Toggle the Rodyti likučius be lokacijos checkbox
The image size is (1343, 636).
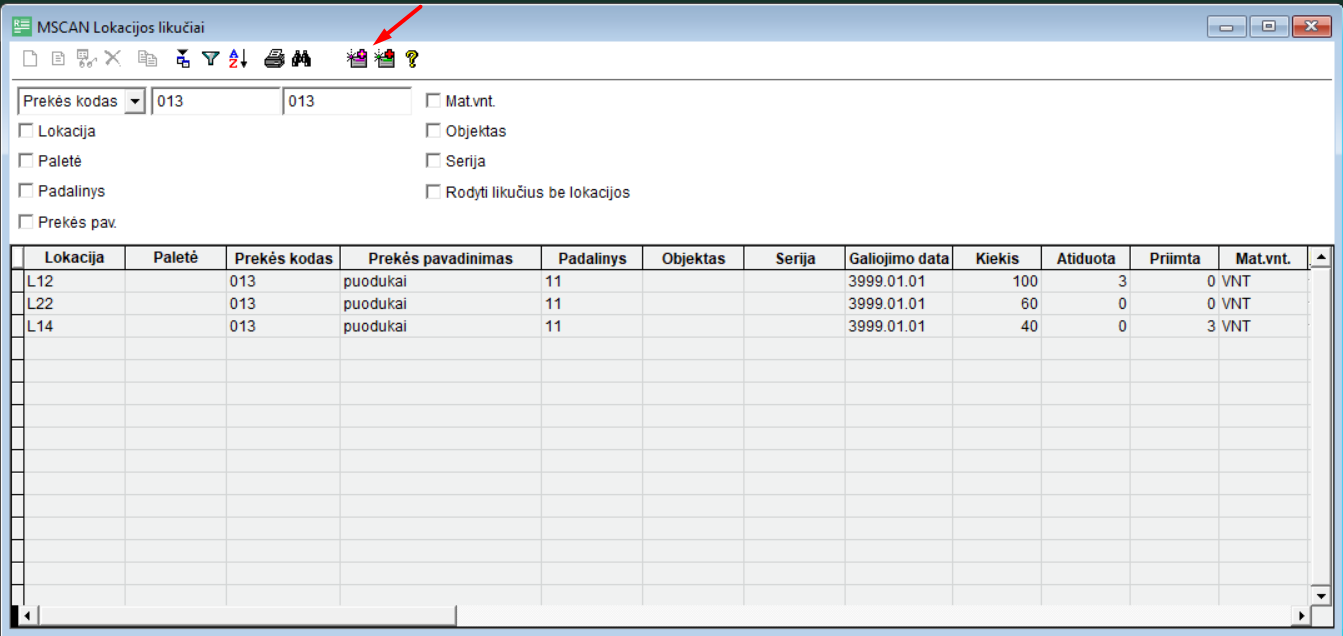click(x=433, y=192)
